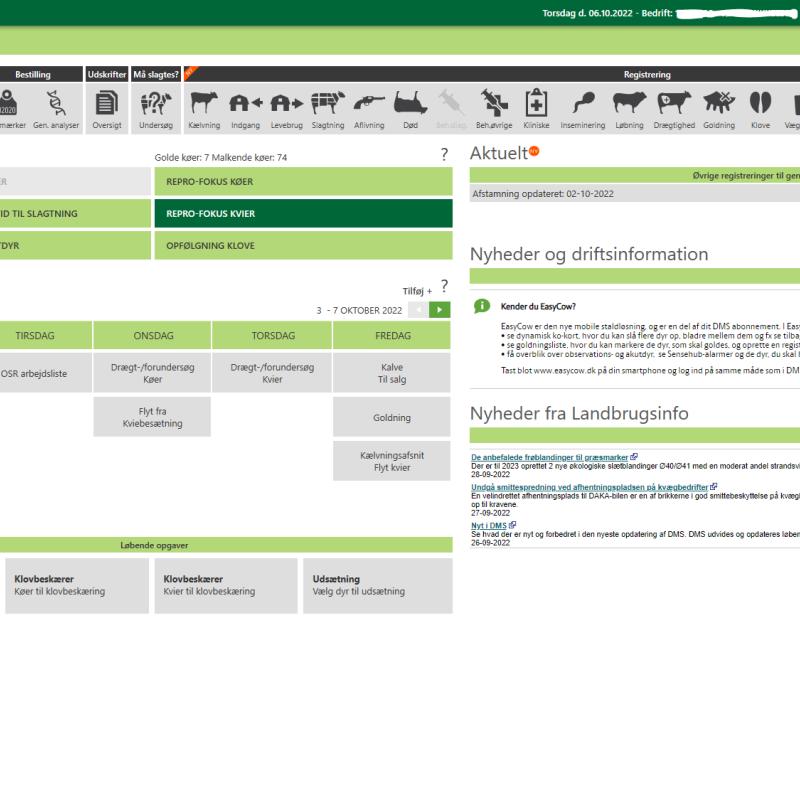Open Flyt fra Kviebesætning task
The image size is (800, 800).
pyautogui.click(x=152, y=417)
